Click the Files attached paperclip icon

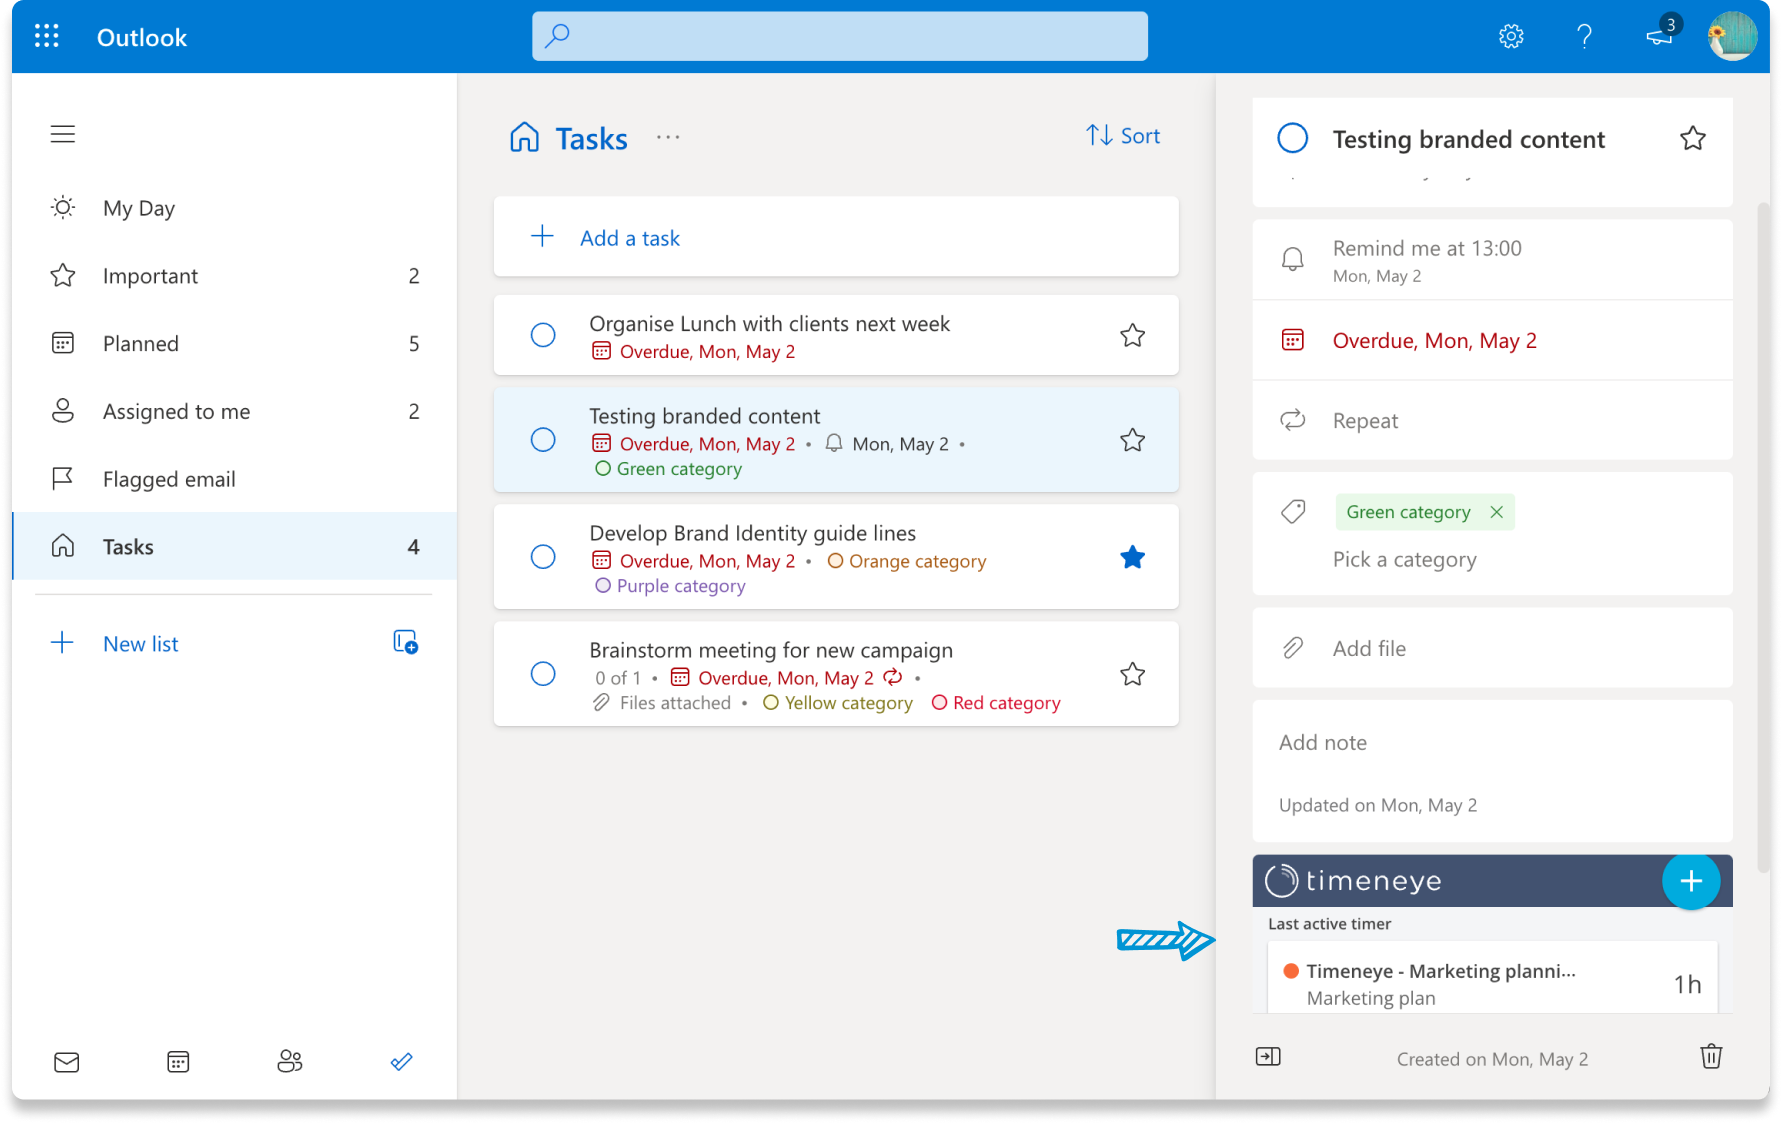pos(601,703)
